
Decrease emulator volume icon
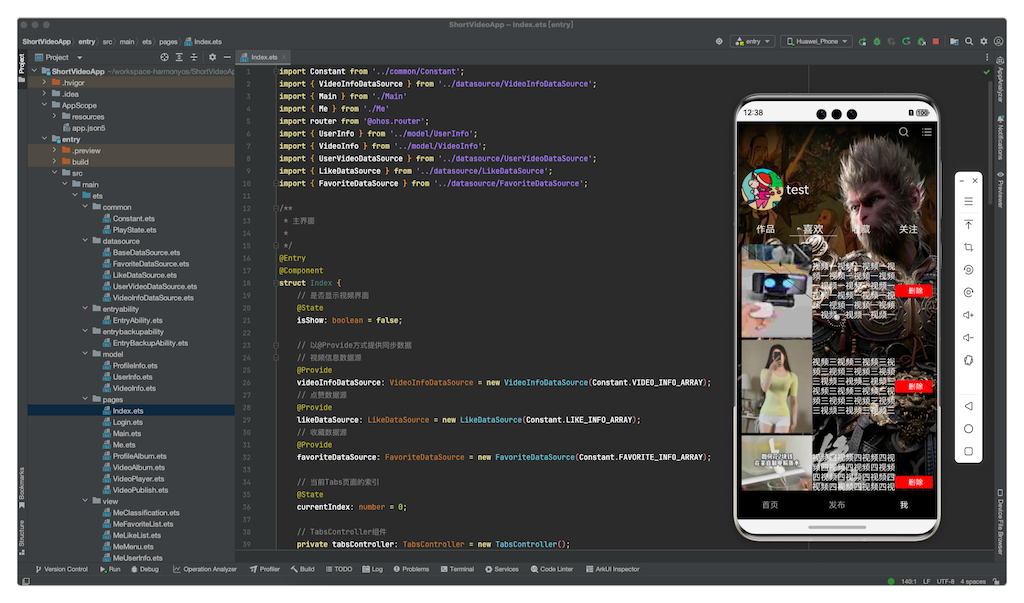pos(968,338)
